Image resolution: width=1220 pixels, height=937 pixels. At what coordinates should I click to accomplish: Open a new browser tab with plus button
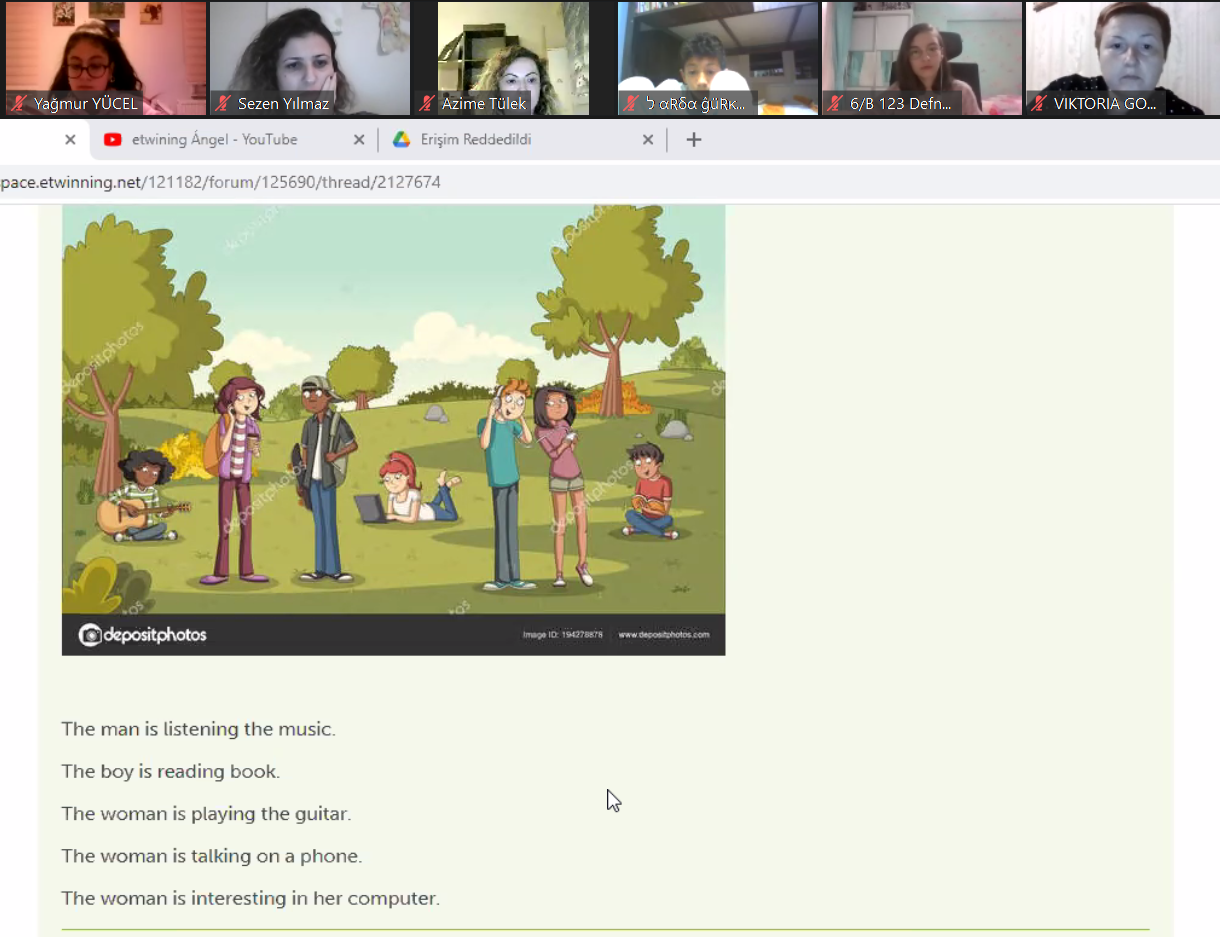tap(694, 140)
